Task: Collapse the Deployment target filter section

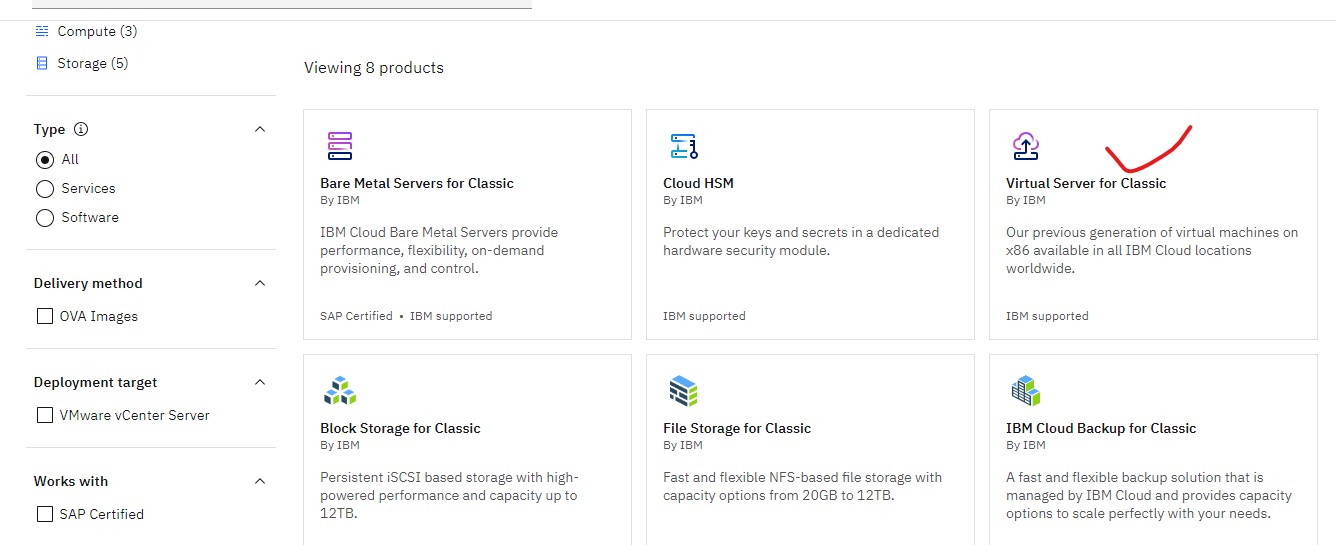Action: click(260, 382)
